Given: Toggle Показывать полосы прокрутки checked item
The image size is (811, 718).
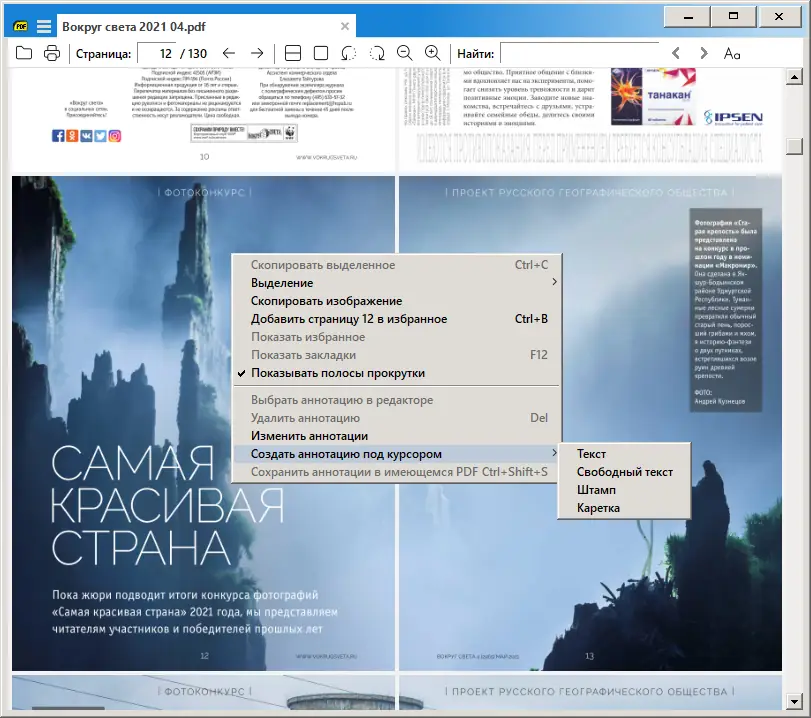Looking at the screenshot, I should (x=396, y=373).
